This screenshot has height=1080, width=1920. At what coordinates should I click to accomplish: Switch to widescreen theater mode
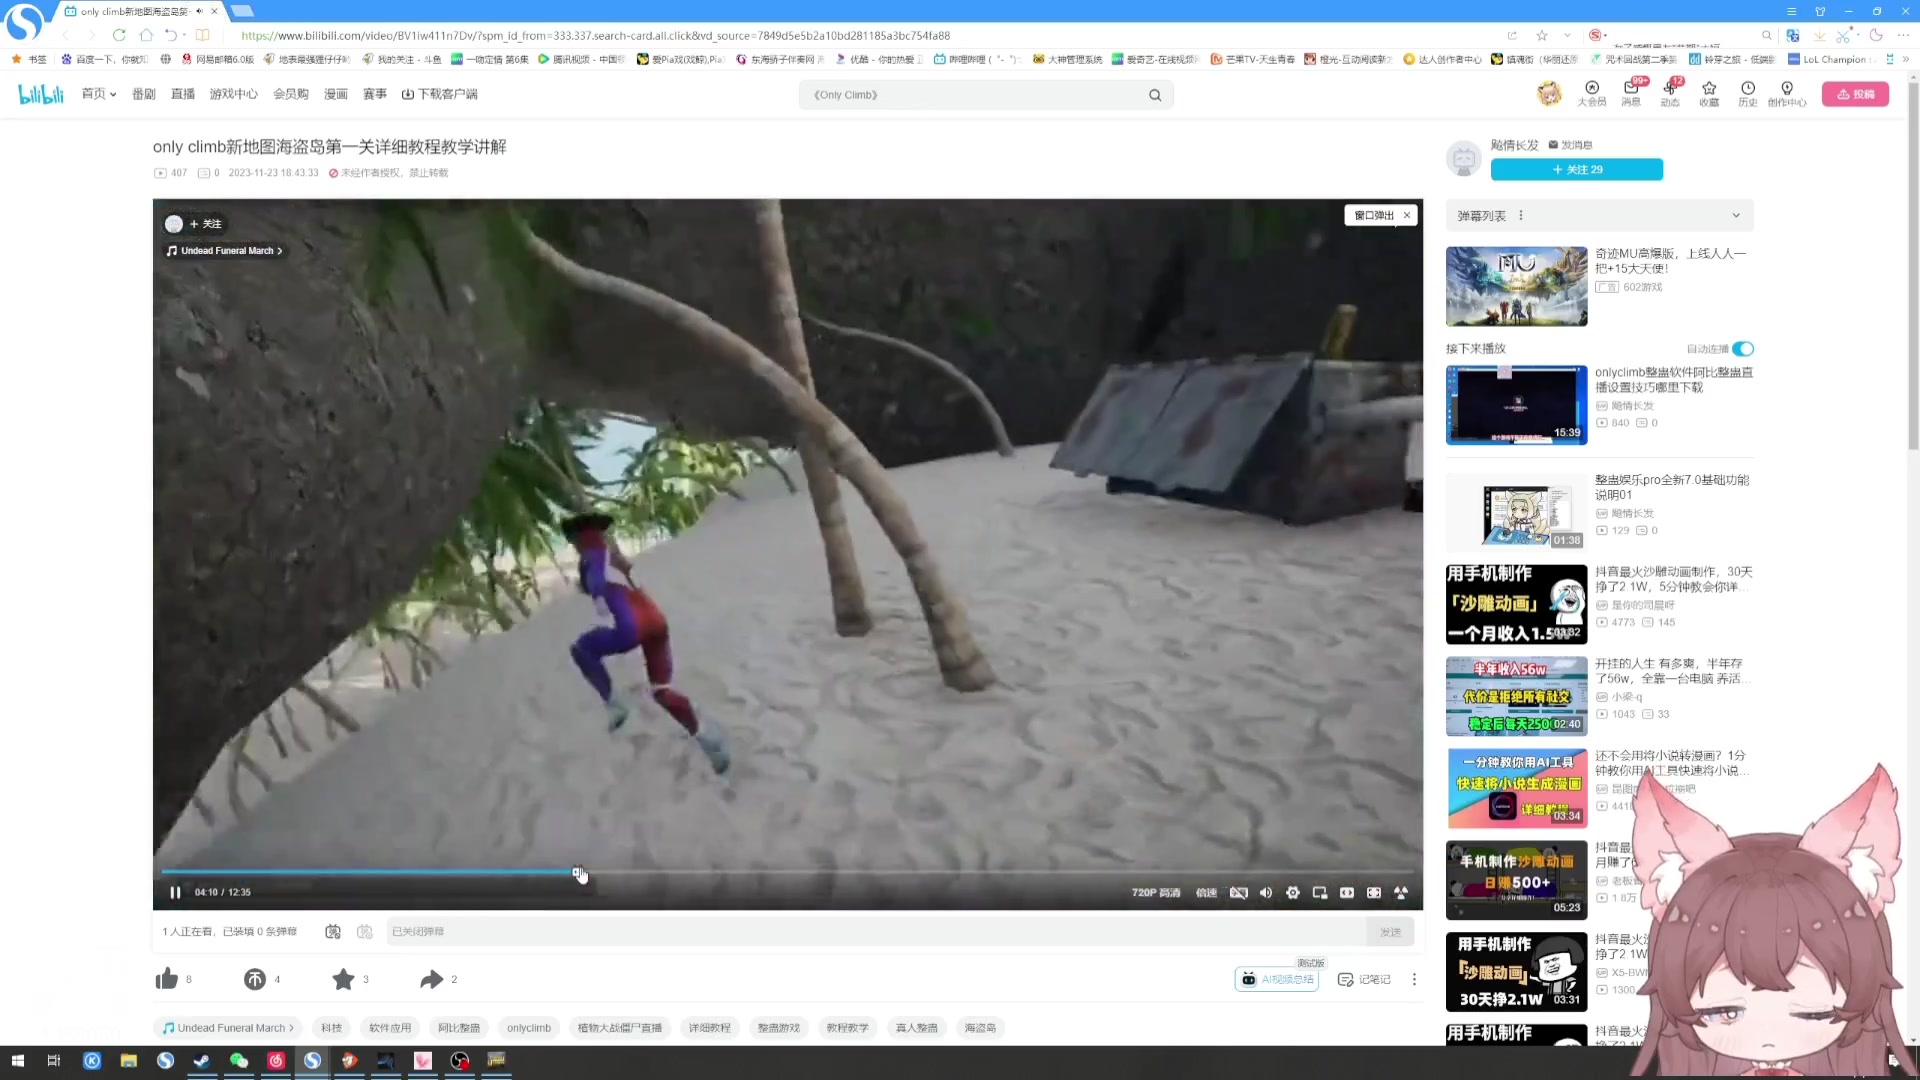click(x=1347, y=892)
